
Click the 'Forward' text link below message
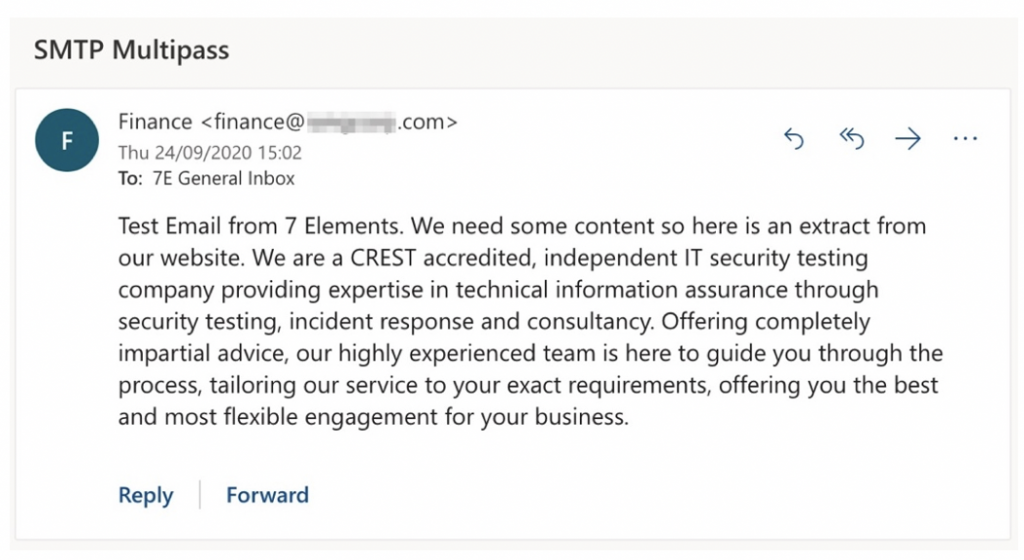pos(267,495)
